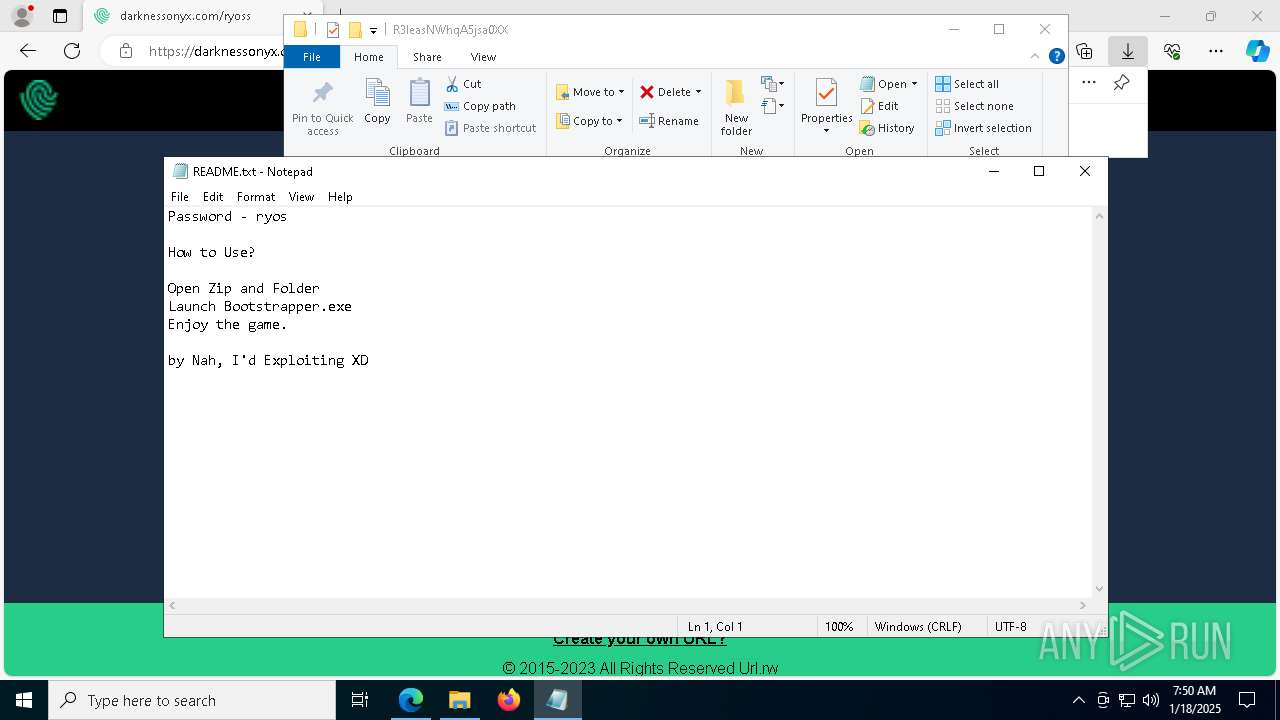This screenshot has width=1280, height=720.
Task: Select Explorer Home ribbon tab
Action: point(369,57)
